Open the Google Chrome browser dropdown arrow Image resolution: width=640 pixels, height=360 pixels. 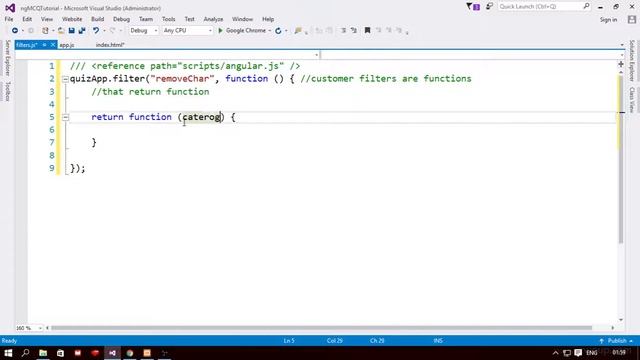tap(270, 31)
